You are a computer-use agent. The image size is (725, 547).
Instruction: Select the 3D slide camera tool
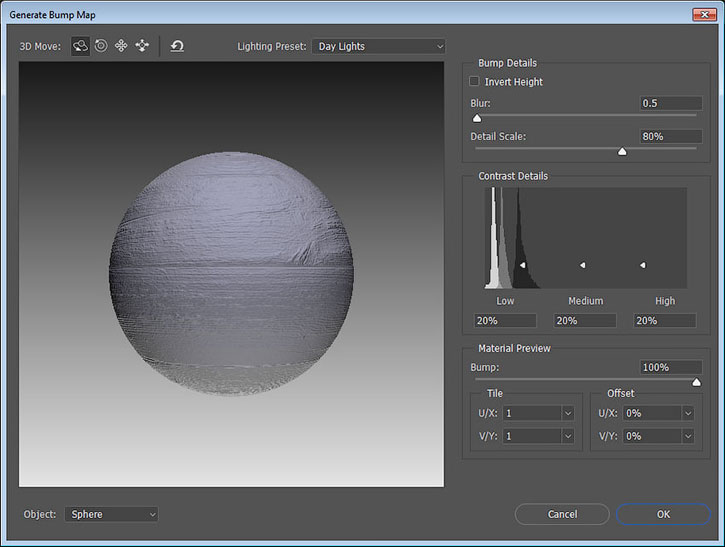[x=142, y=46]
